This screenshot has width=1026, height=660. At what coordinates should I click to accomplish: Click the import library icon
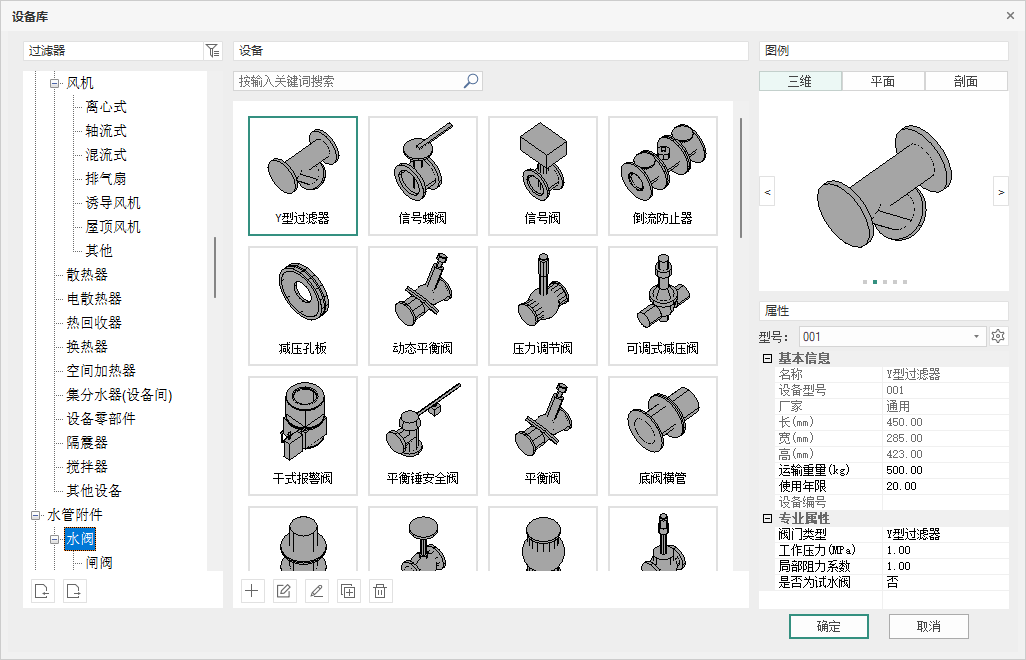tap(42, 591)
